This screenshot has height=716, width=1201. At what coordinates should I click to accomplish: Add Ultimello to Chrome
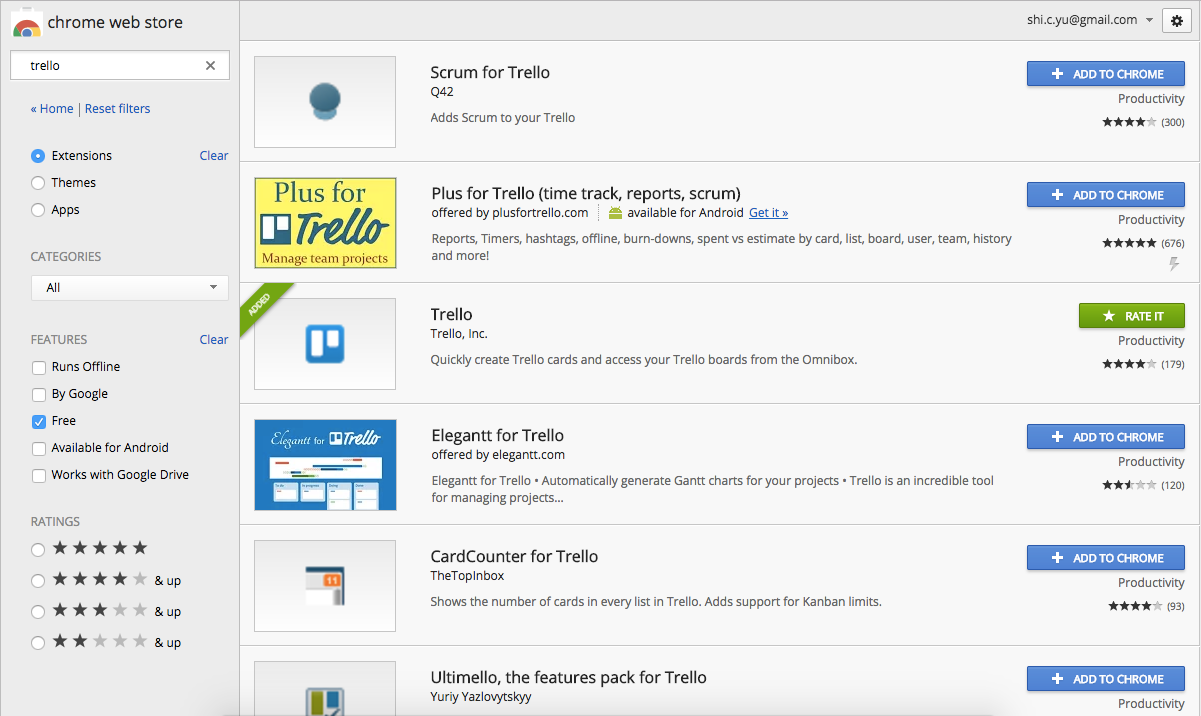(1106, 679)
